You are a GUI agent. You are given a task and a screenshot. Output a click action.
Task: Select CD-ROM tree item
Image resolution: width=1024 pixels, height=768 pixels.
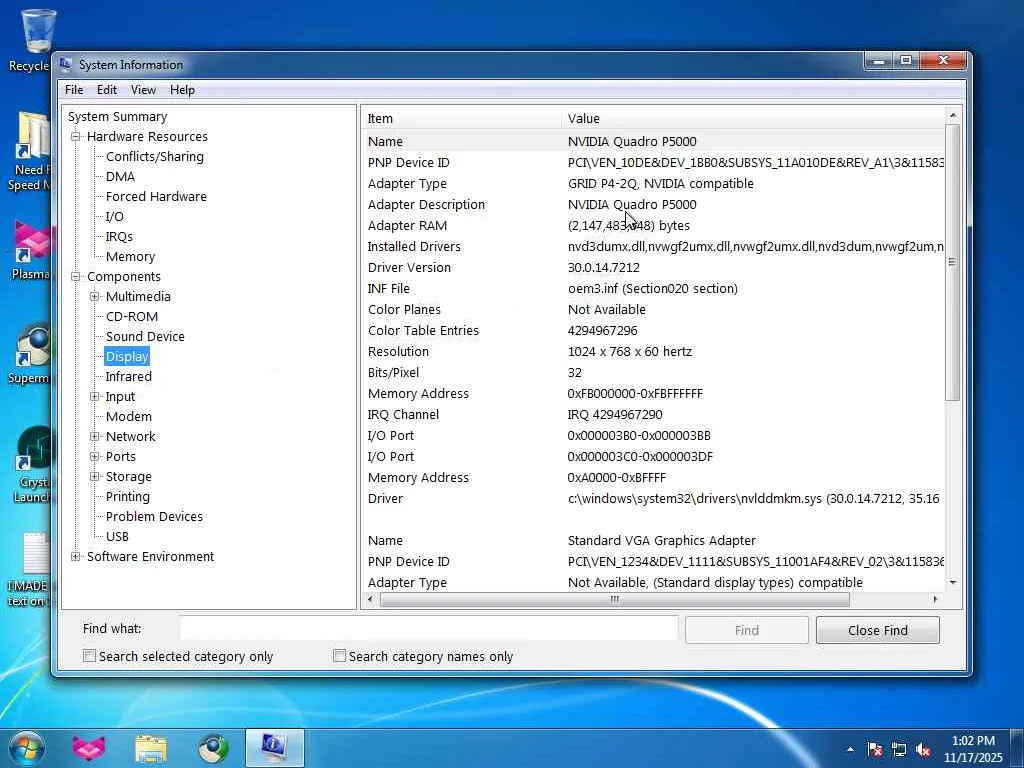[132, 317]
